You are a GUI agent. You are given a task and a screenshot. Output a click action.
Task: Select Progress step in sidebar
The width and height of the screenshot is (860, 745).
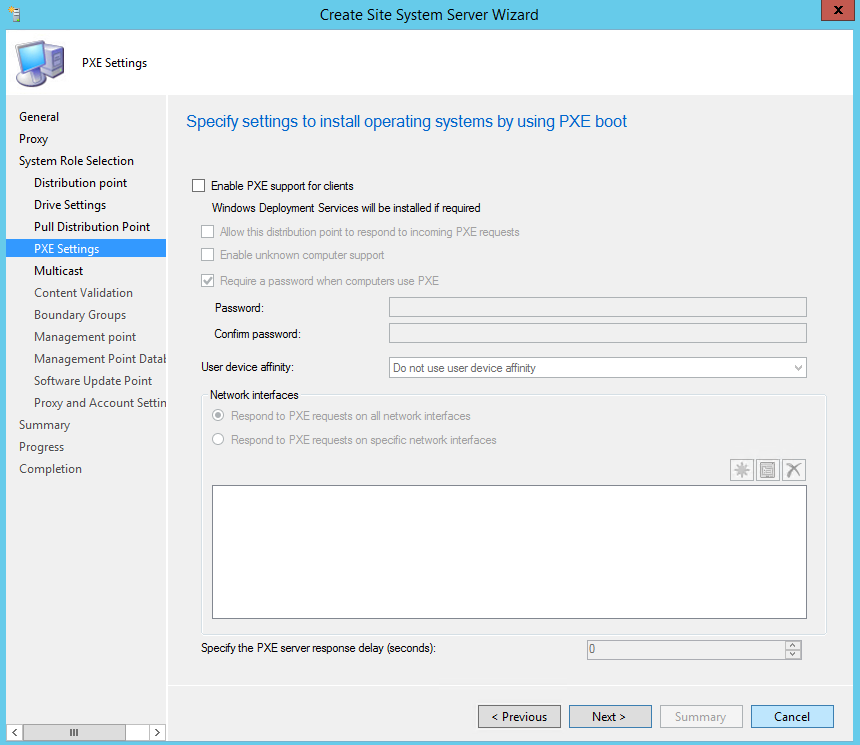click(42, 447)
